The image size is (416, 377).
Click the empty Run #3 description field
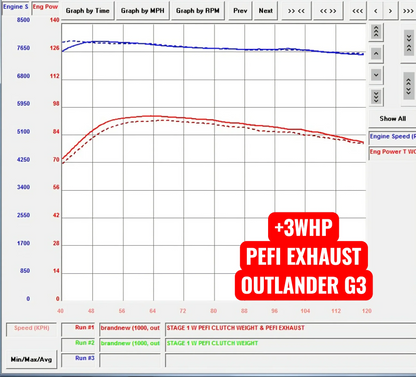(x=291, y=360)
